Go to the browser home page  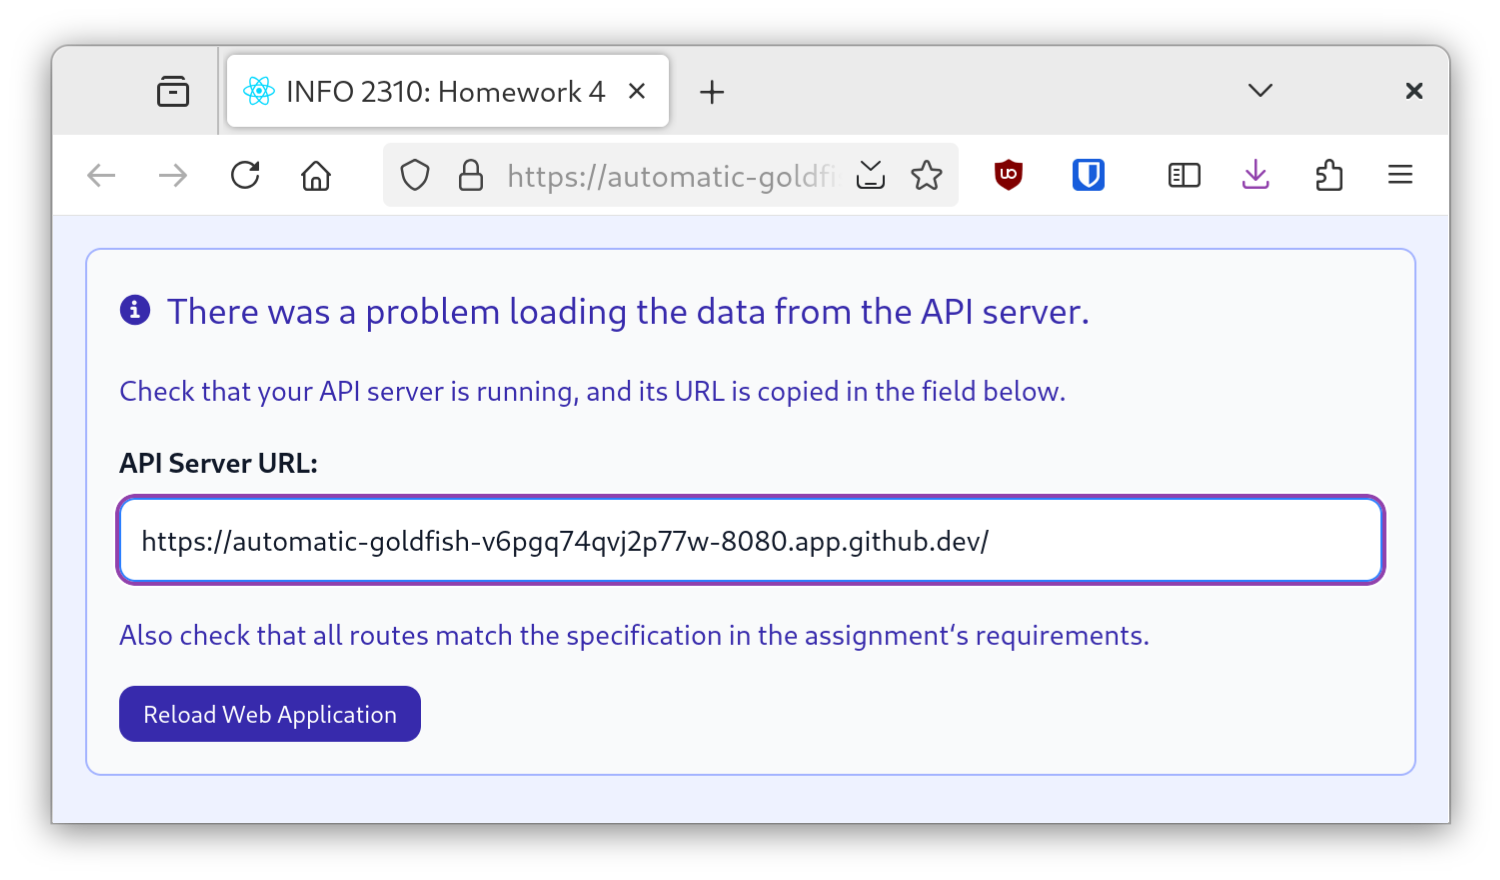(x=315, y=175)
